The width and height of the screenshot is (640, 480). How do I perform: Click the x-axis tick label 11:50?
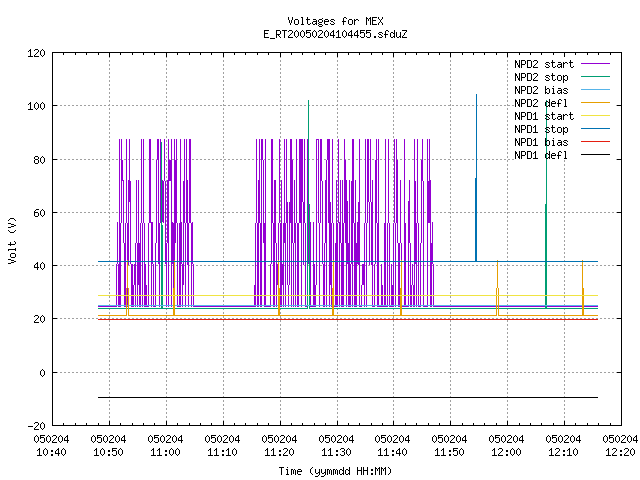coord(449,452)
